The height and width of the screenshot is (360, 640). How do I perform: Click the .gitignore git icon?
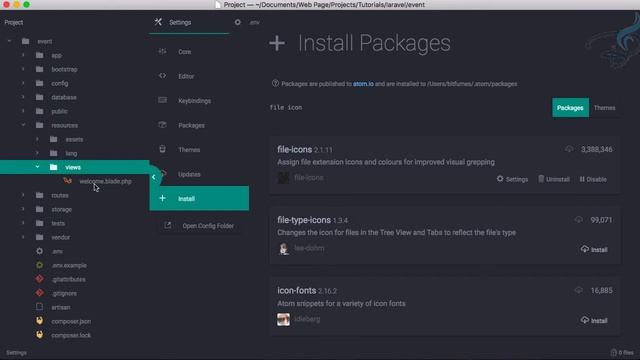click(x=40, y=293)
